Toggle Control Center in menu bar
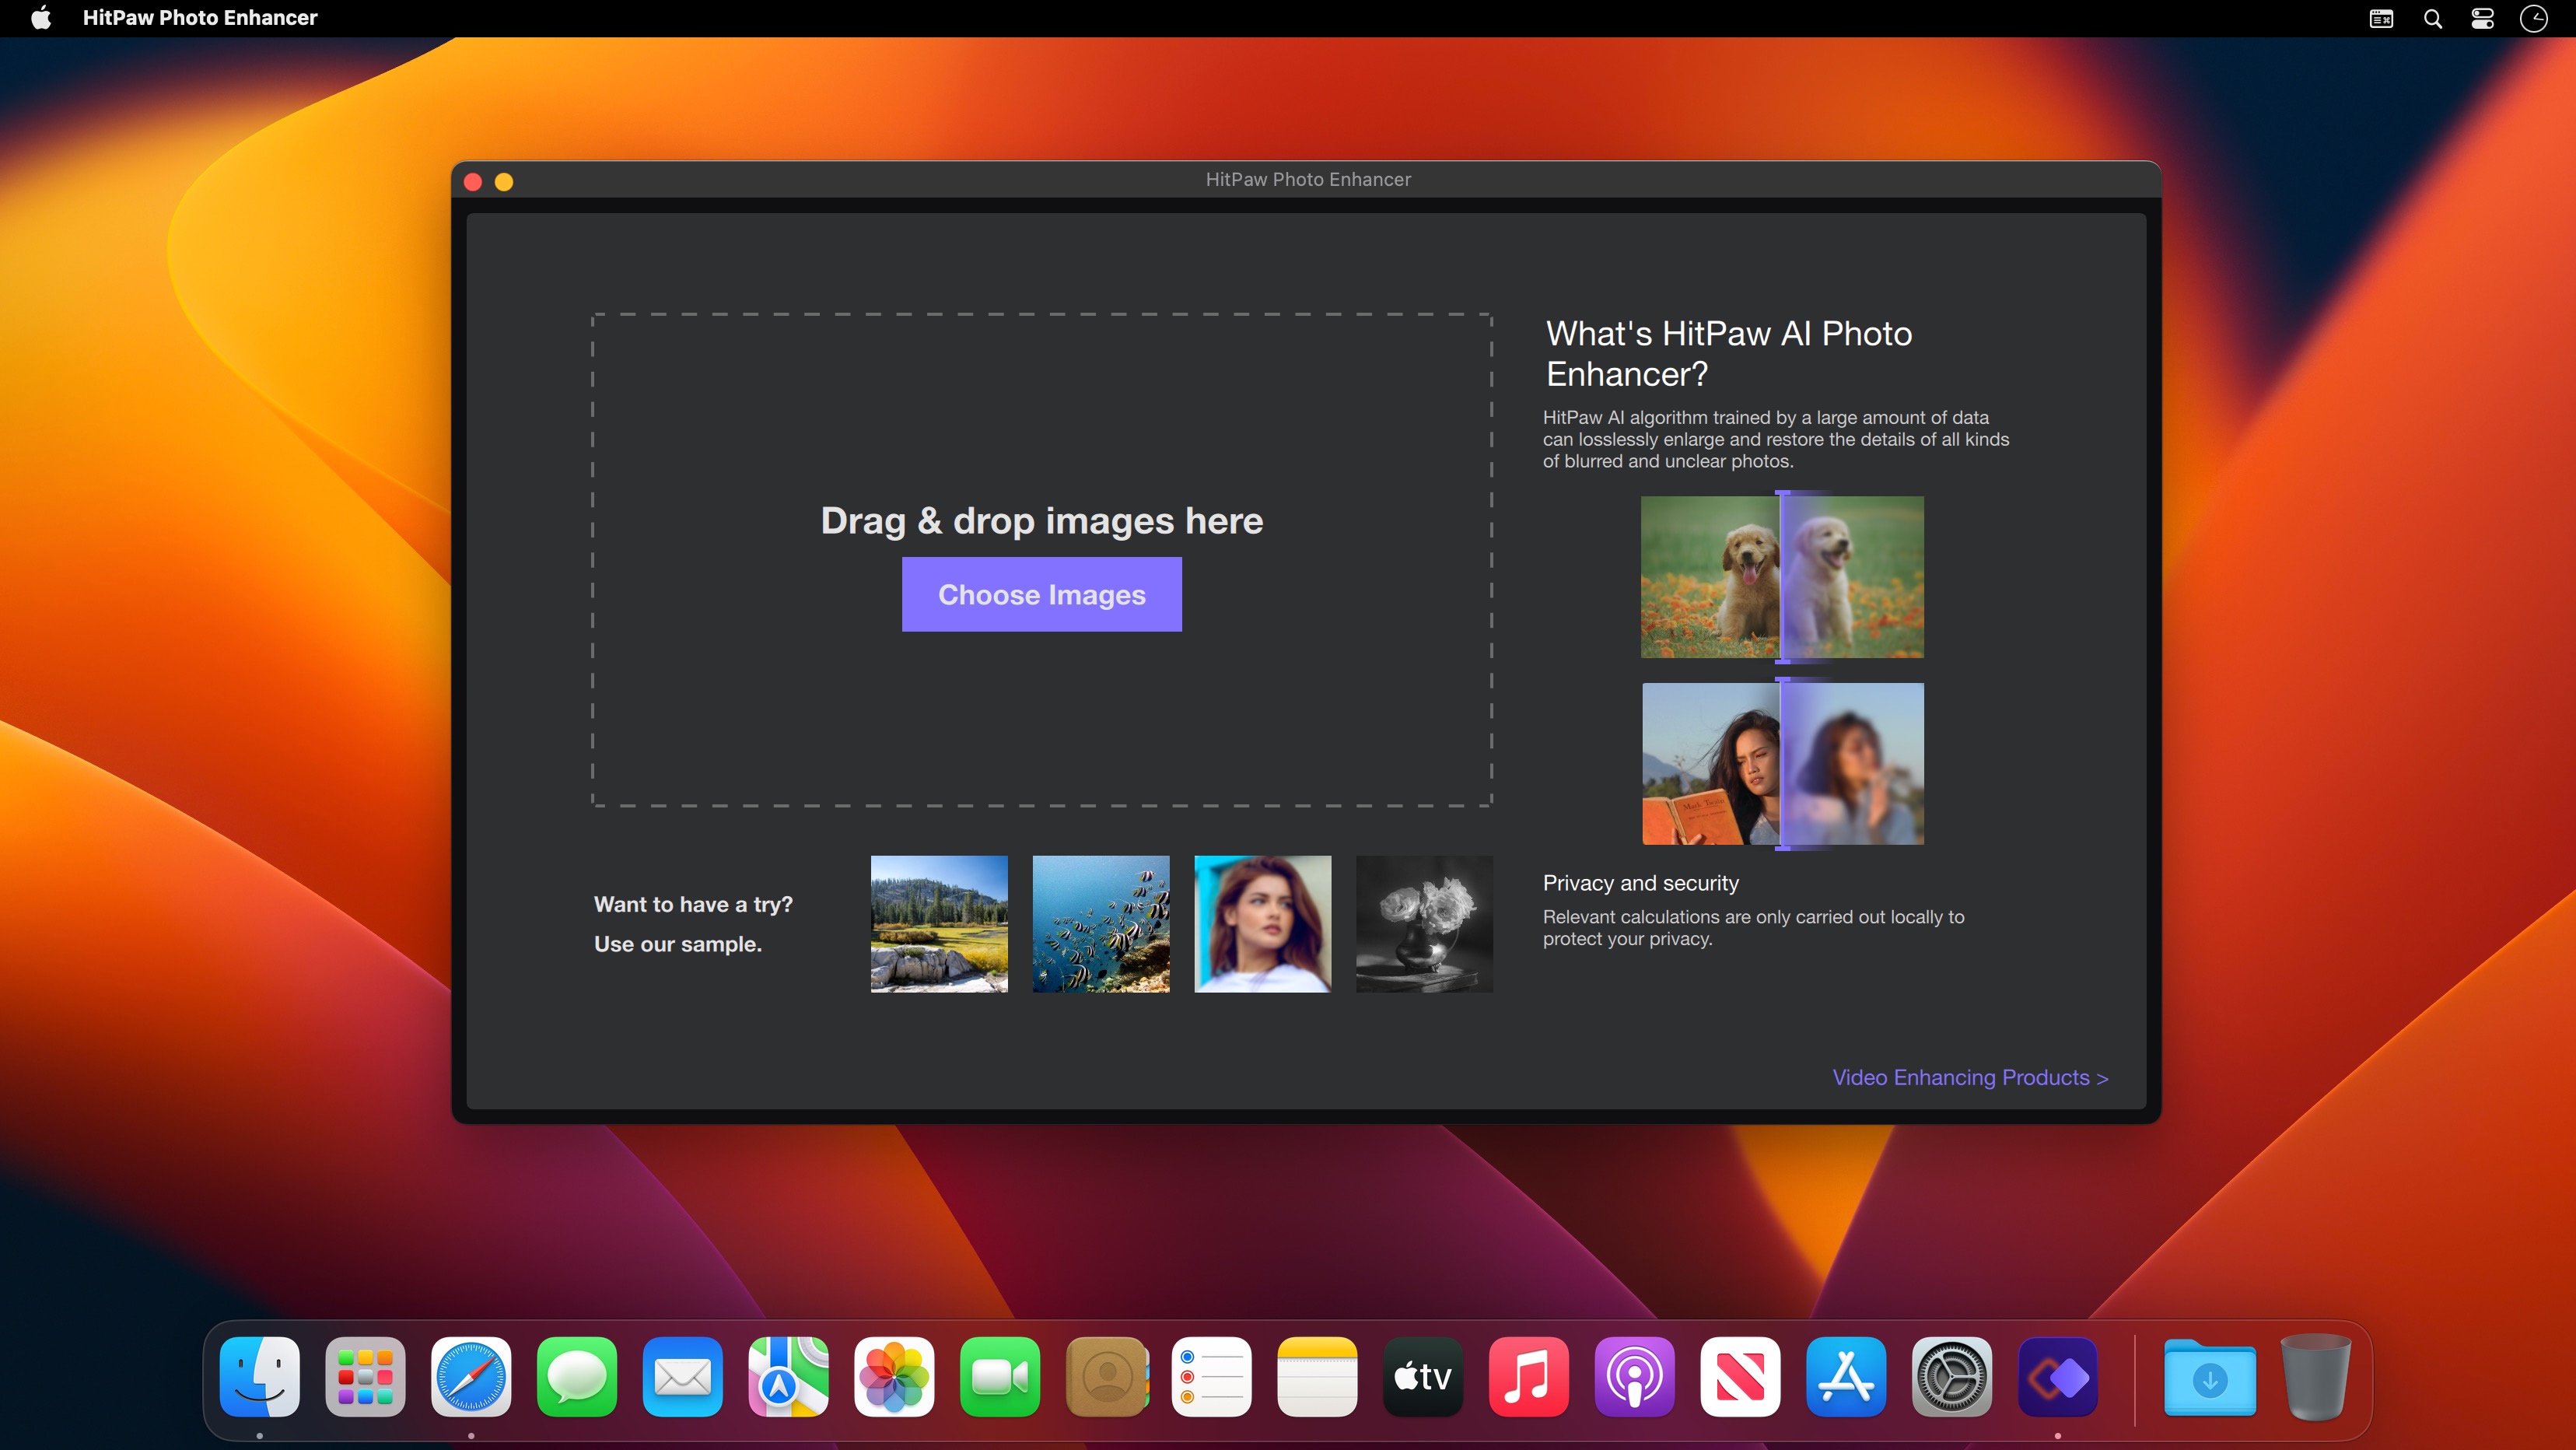Screen dimensions: 2576x1450 (2484, 19)
